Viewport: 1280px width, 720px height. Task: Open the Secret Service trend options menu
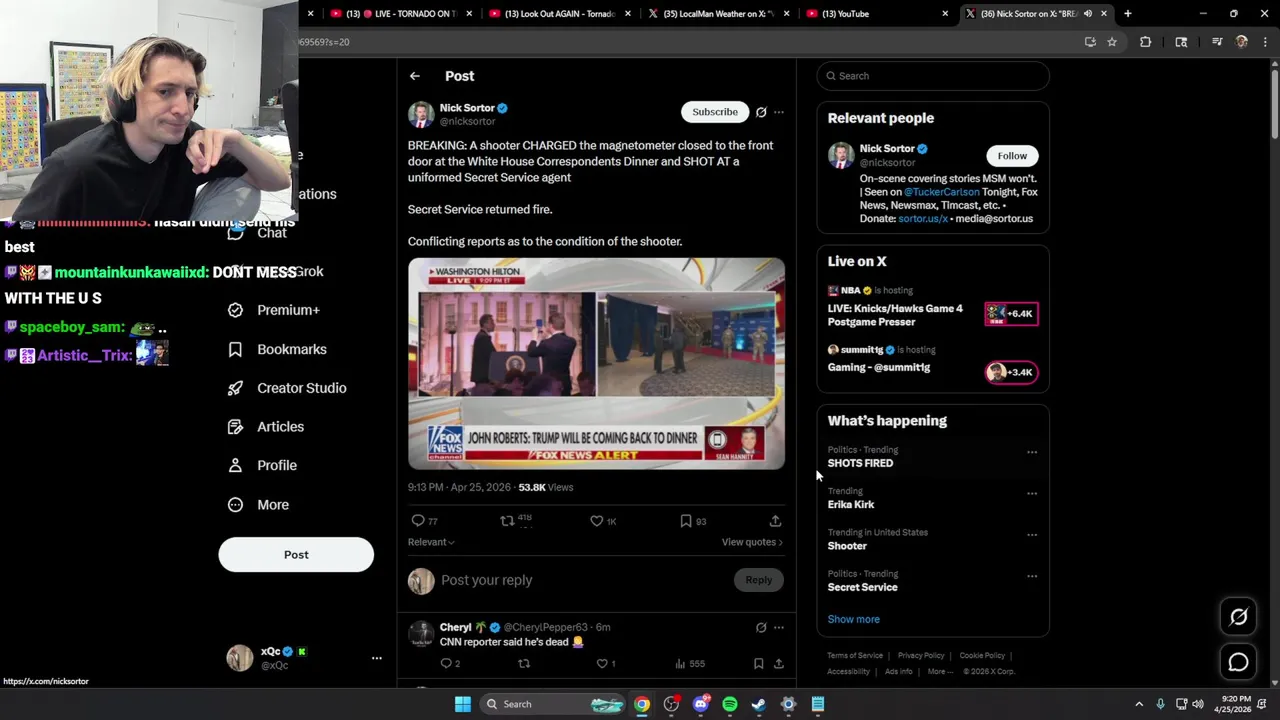[x=1032, y=576]
